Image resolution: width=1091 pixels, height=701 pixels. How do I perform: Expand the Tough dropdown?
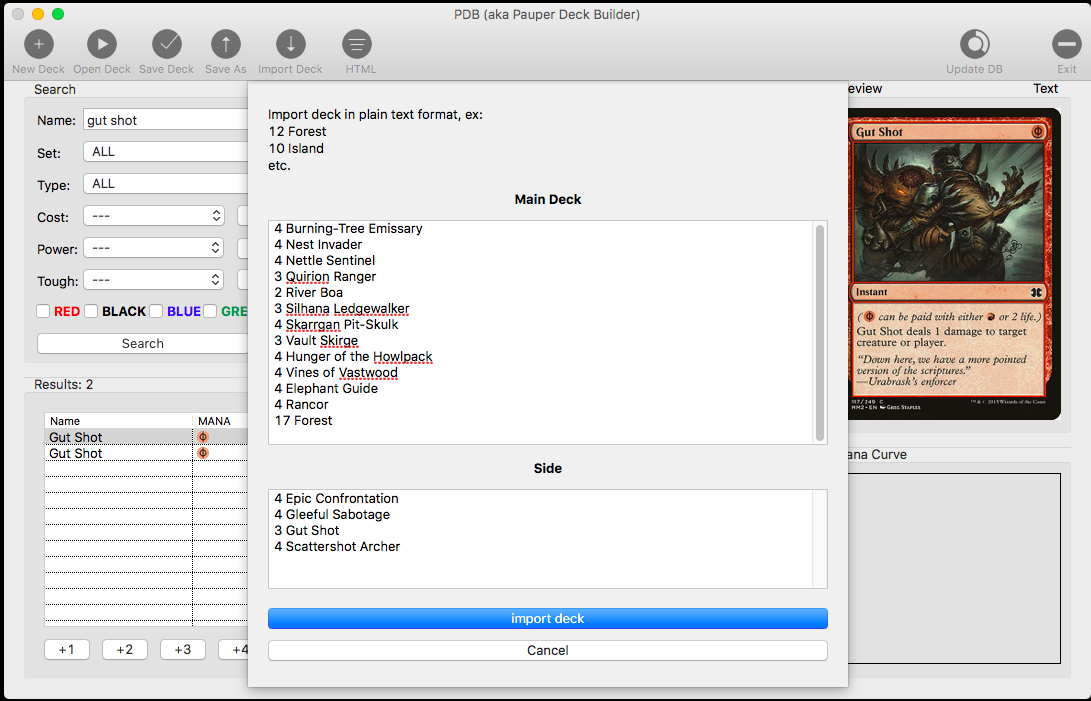click(153, 280)
